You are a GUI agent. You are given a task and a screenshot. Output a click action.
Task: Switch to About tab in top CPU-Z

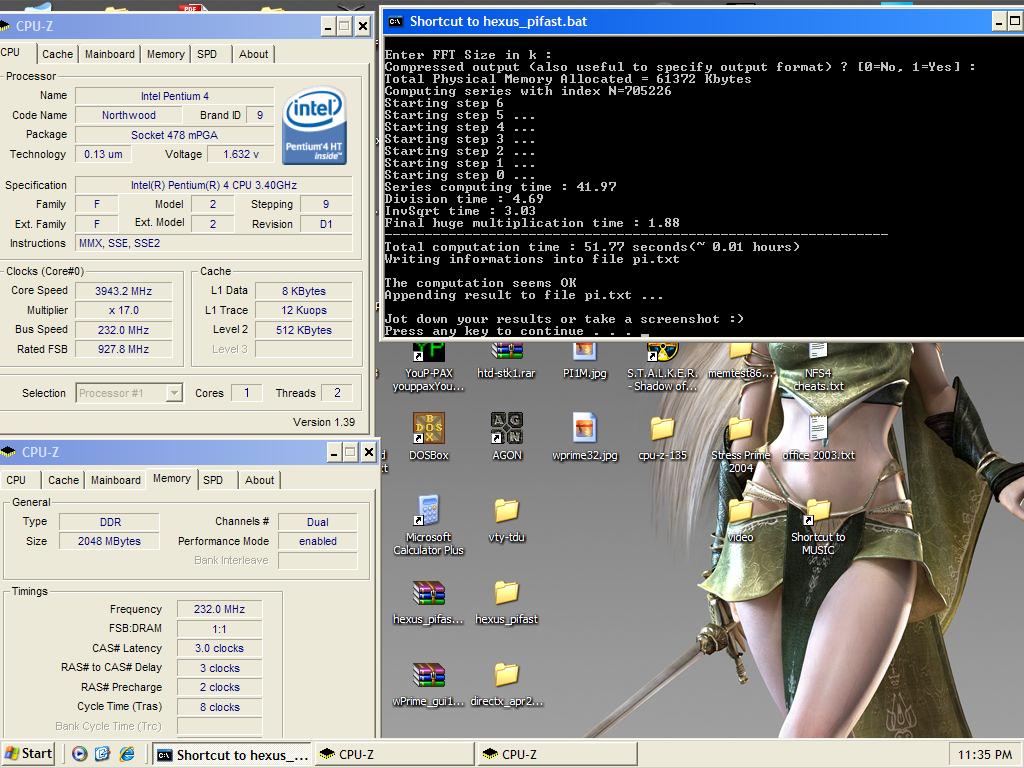[x=253, y=54]
